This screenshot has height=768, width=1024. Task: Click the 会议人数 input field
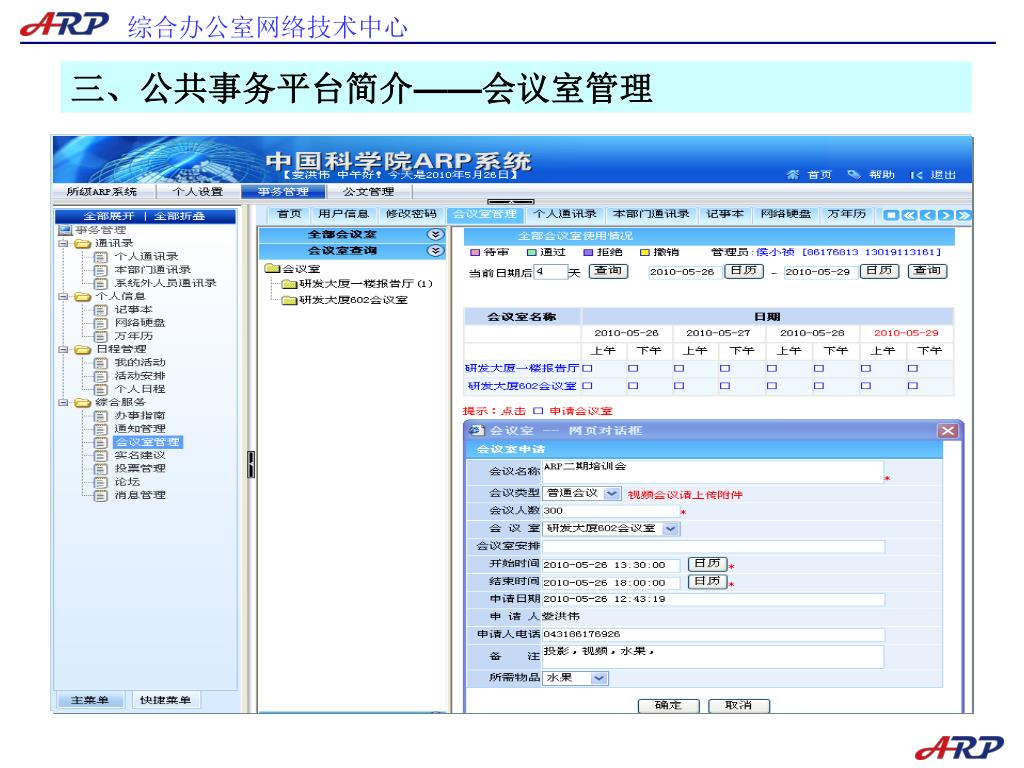coord(611,511)
